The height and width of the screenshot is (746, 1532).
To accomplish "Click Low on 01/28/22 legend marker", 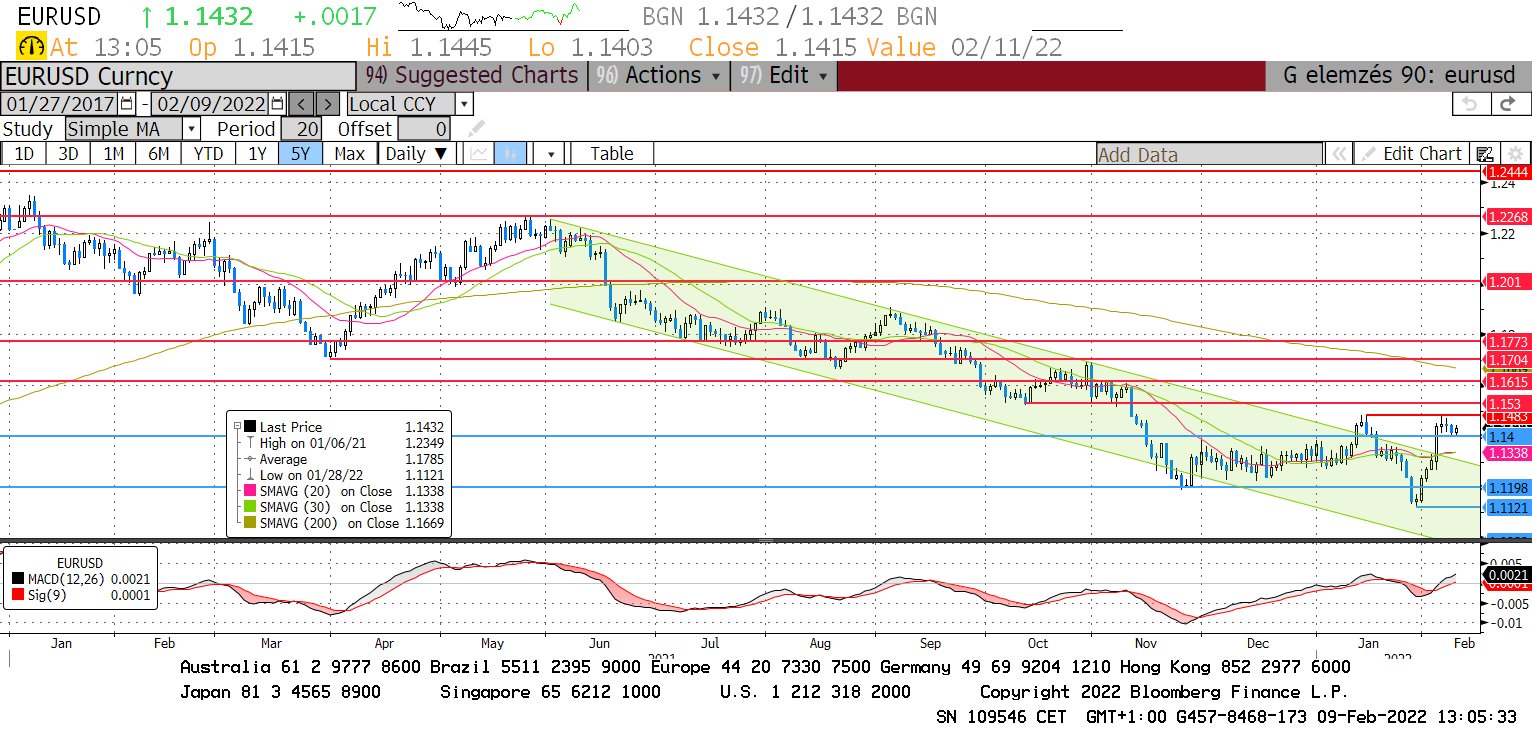I will tap(250, 475).
